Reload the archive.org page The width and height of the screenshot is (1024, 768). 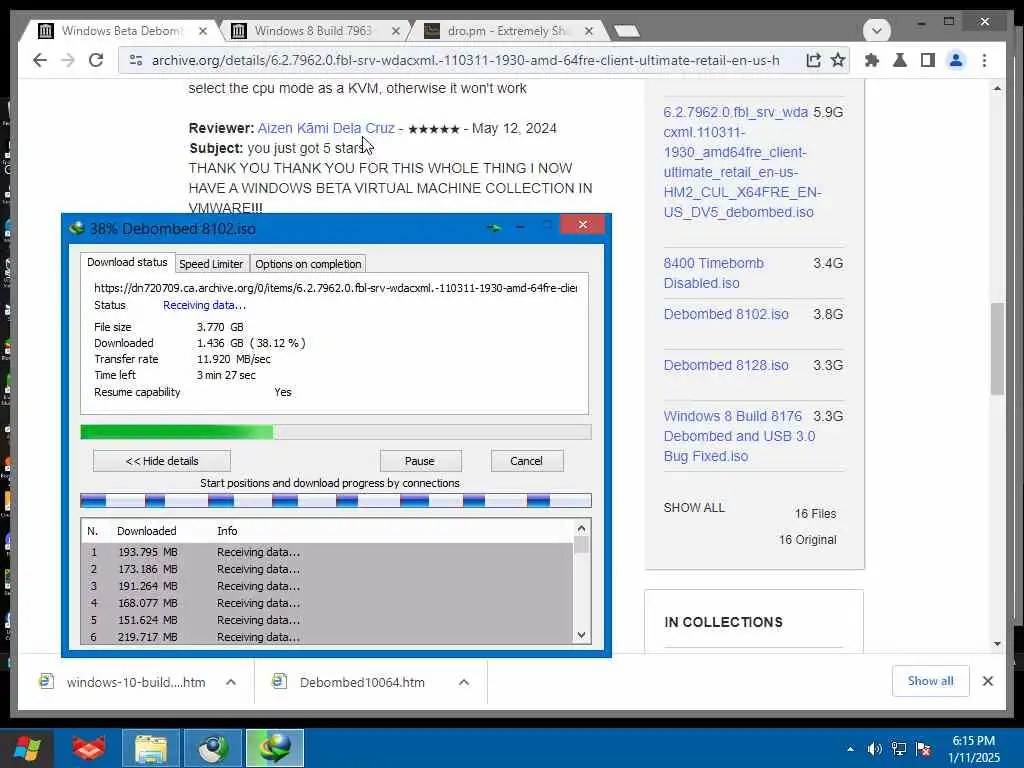96,60
